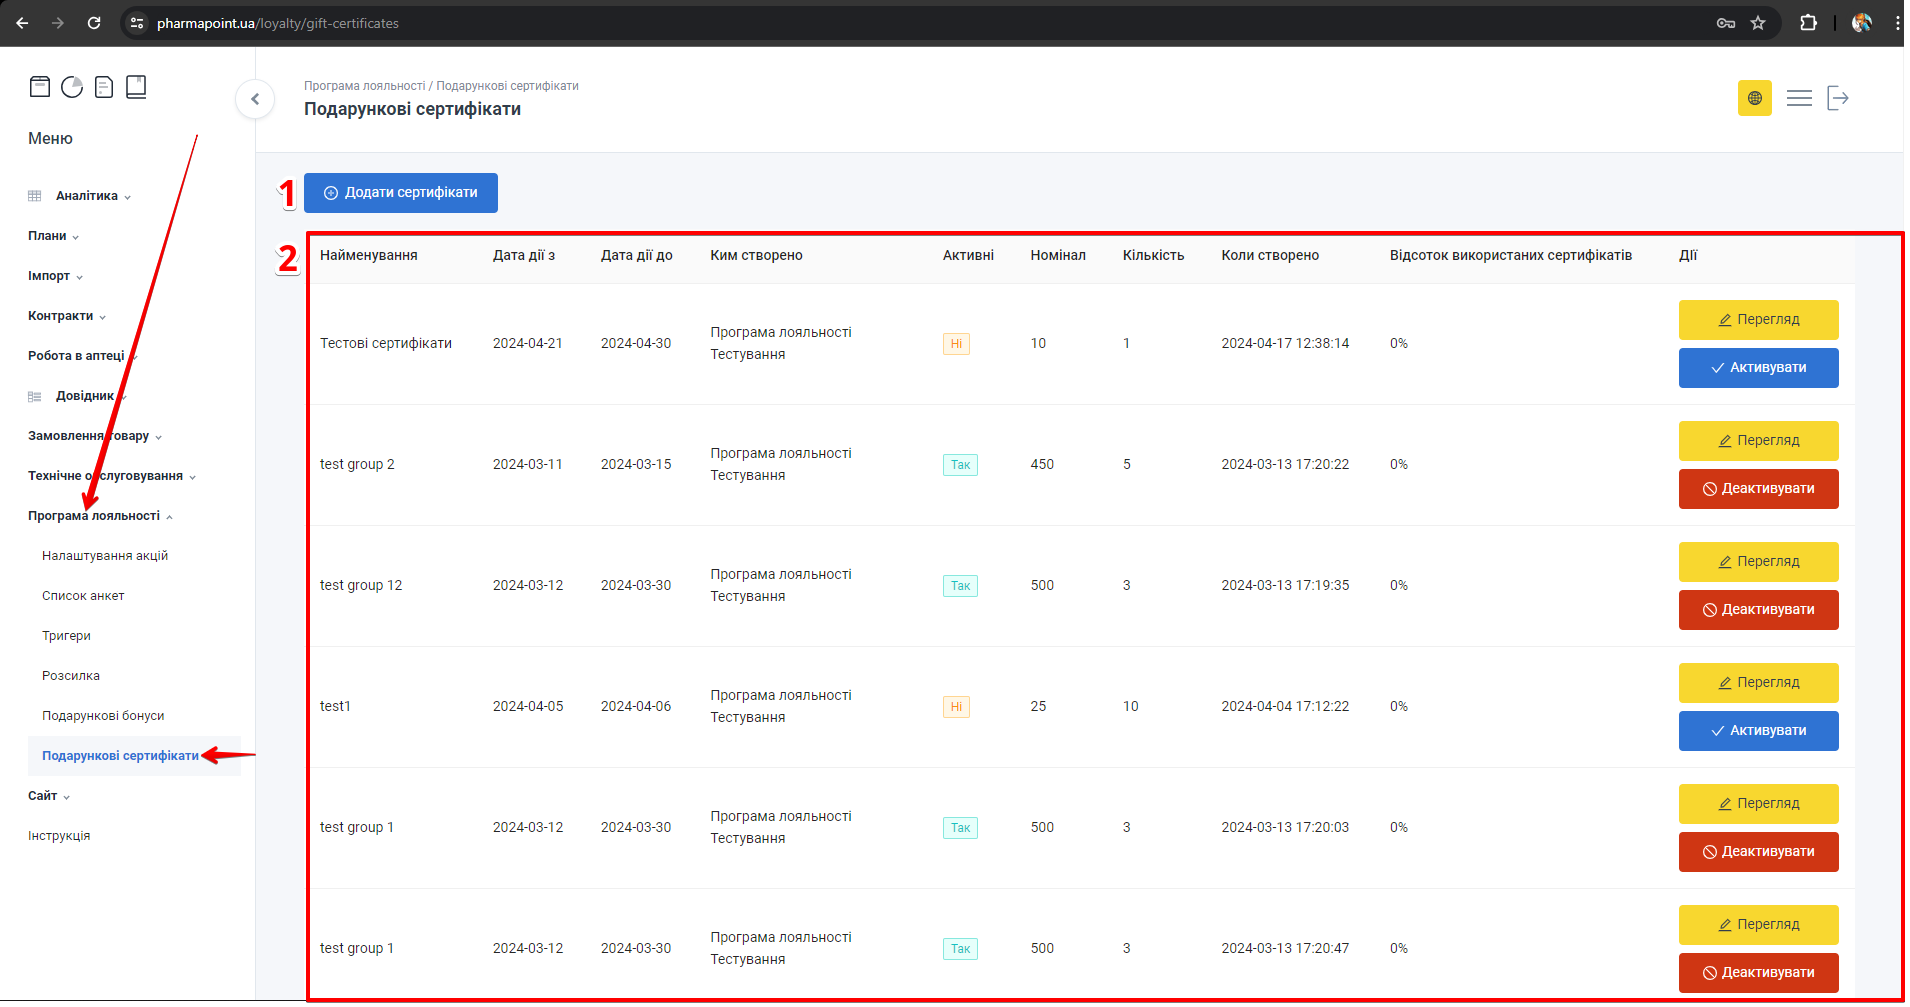The width and height of the screenshot is (1910, 1007).
Task: Click the document icon above the menu
Action: pos(104,87)
